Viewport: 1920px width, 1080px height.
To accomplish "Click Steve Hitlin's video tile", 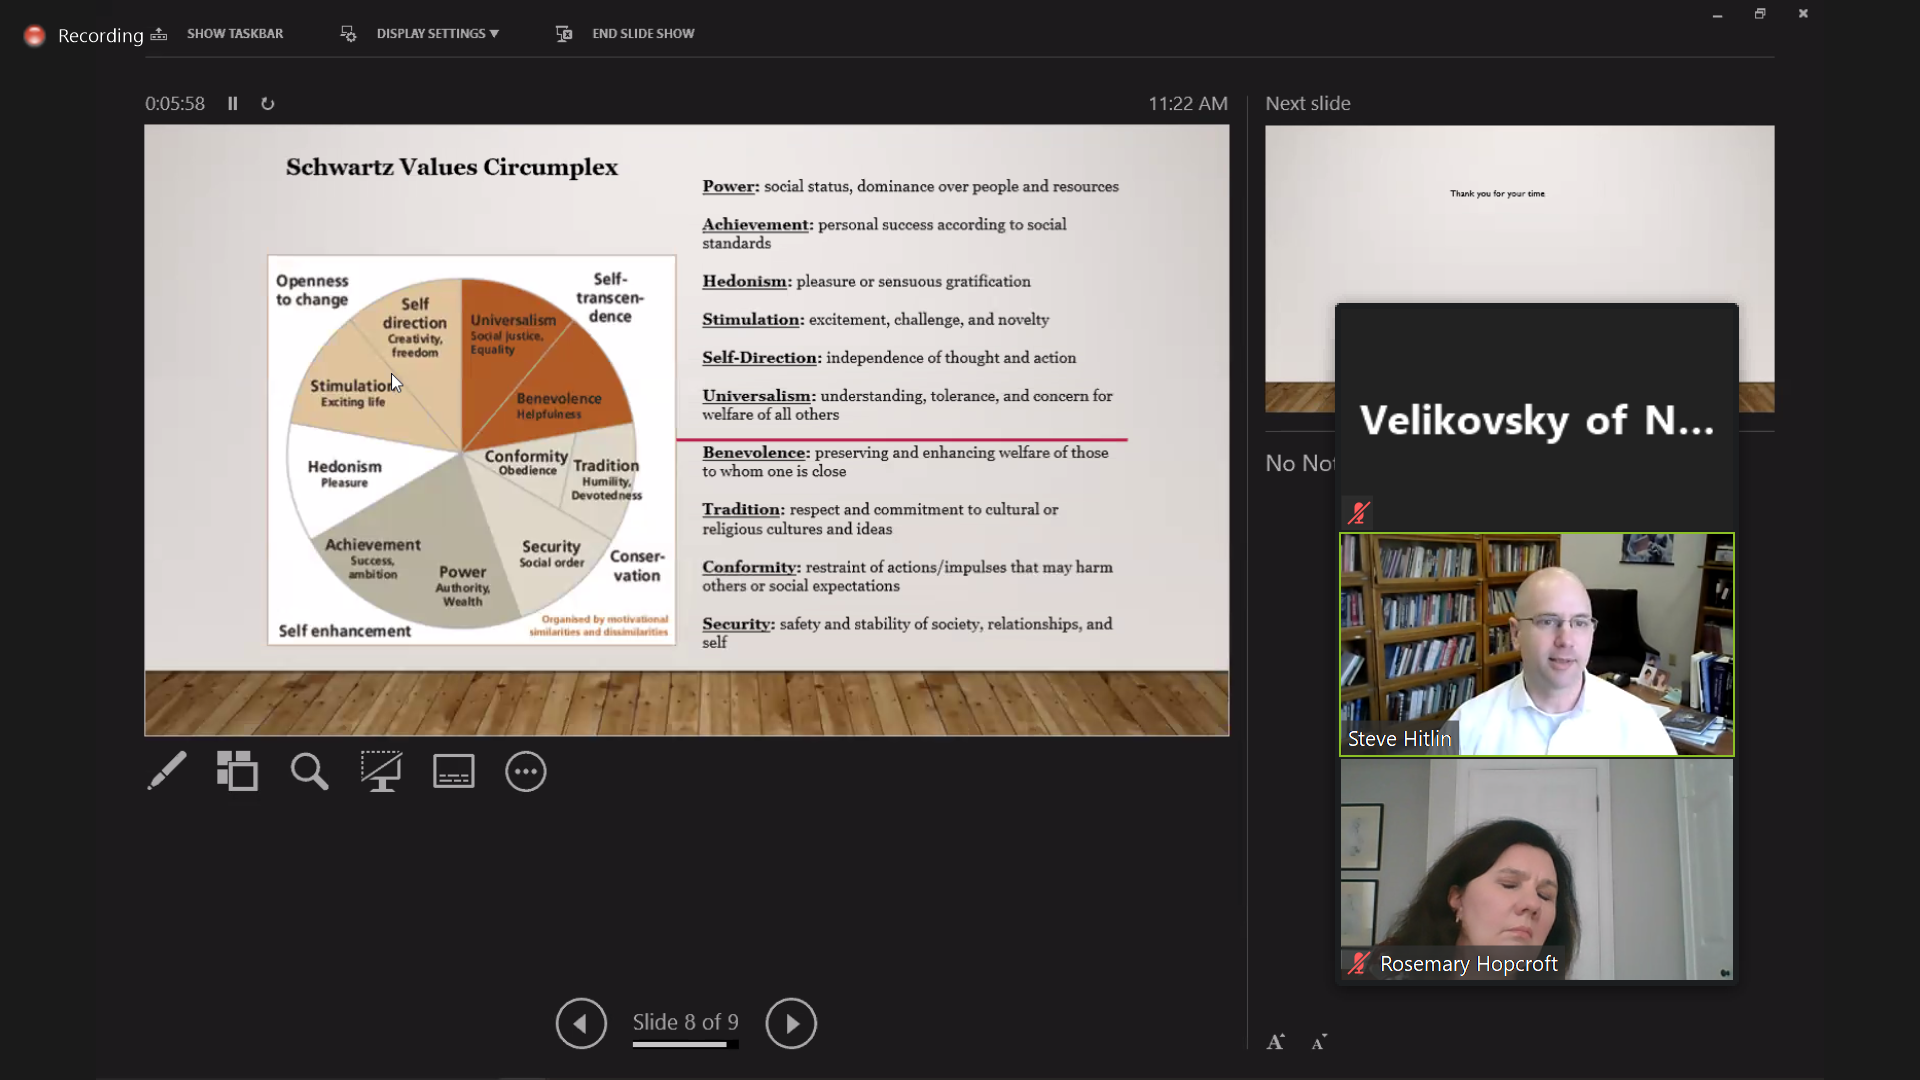I will [1536, 644].
